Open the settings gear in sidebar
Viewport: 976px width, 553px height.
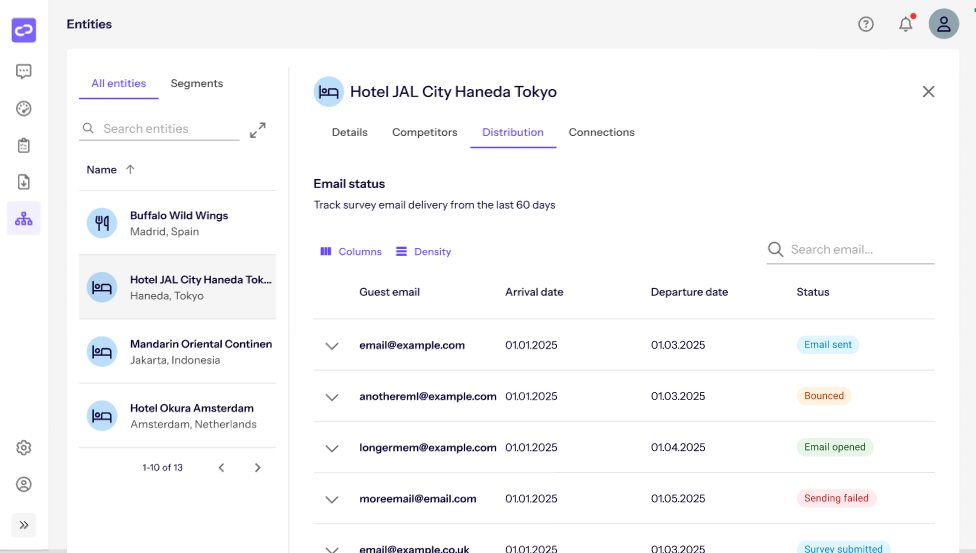pos(24,447)
